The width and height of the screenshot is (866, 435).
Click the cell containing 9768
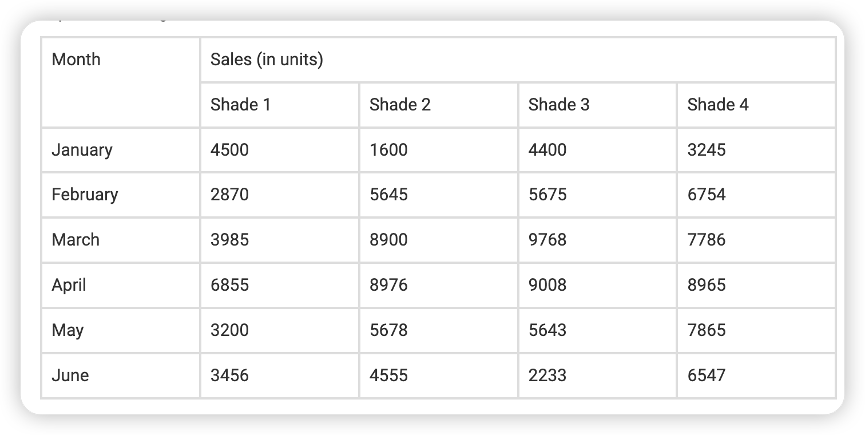pos(597,240)
